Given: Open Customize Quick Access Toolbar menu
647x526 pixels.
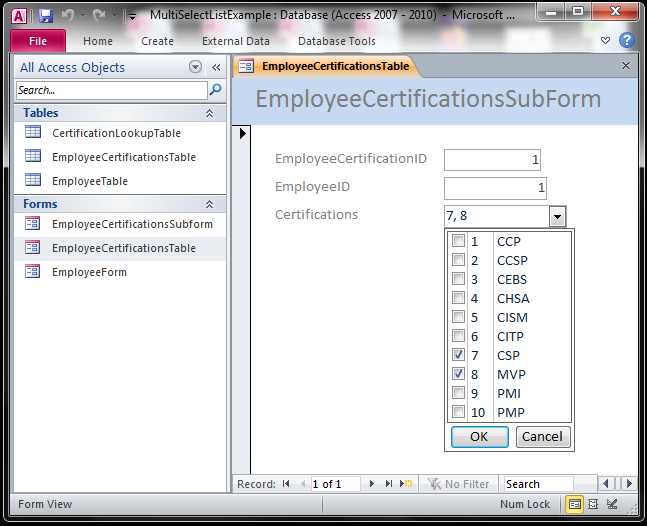Looking at the screenshot, I should pyautogui.click(x=132, y=17).
